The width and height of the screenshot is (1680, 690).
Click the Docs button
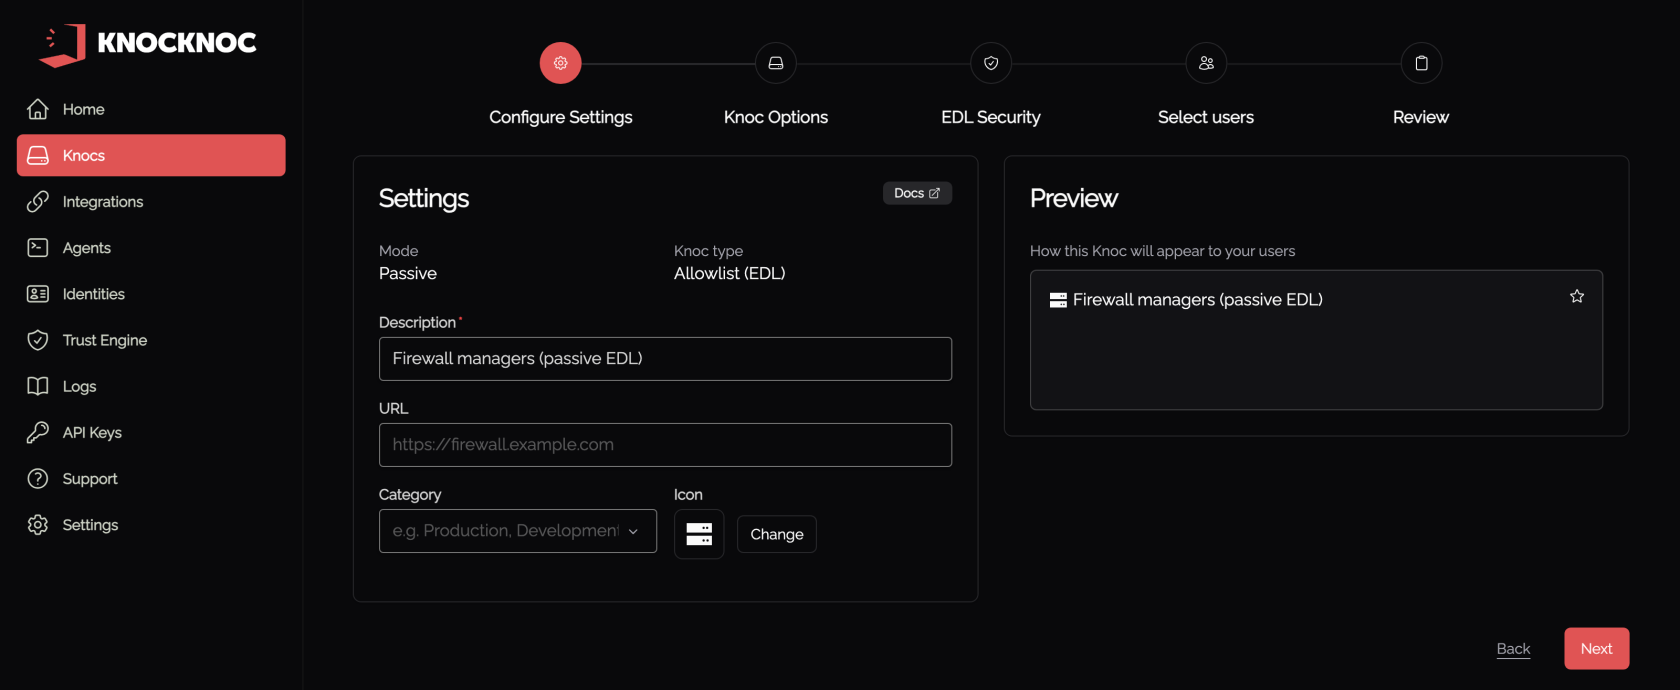pyautogui.click(x=917, y=193)
